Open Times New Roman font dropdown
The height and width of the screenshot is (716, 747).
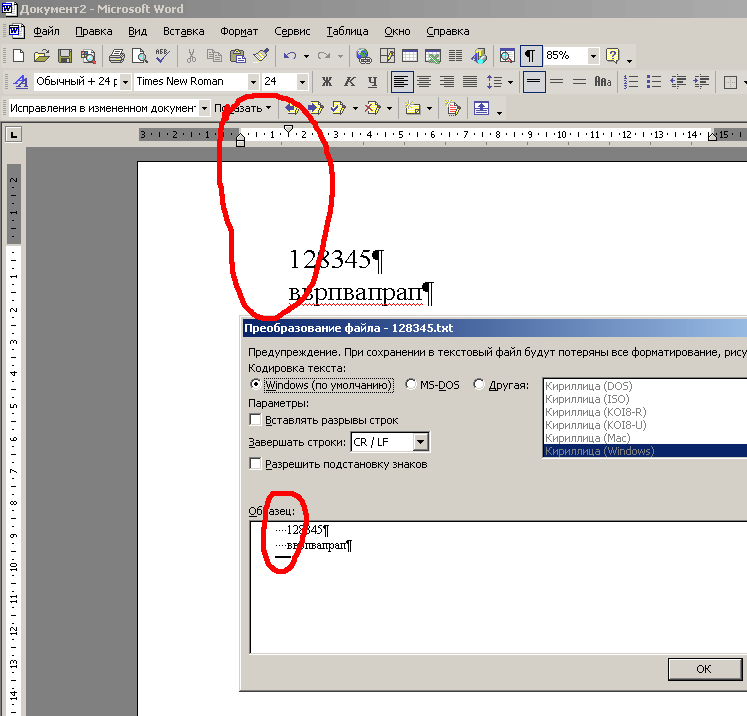(253, 82)
